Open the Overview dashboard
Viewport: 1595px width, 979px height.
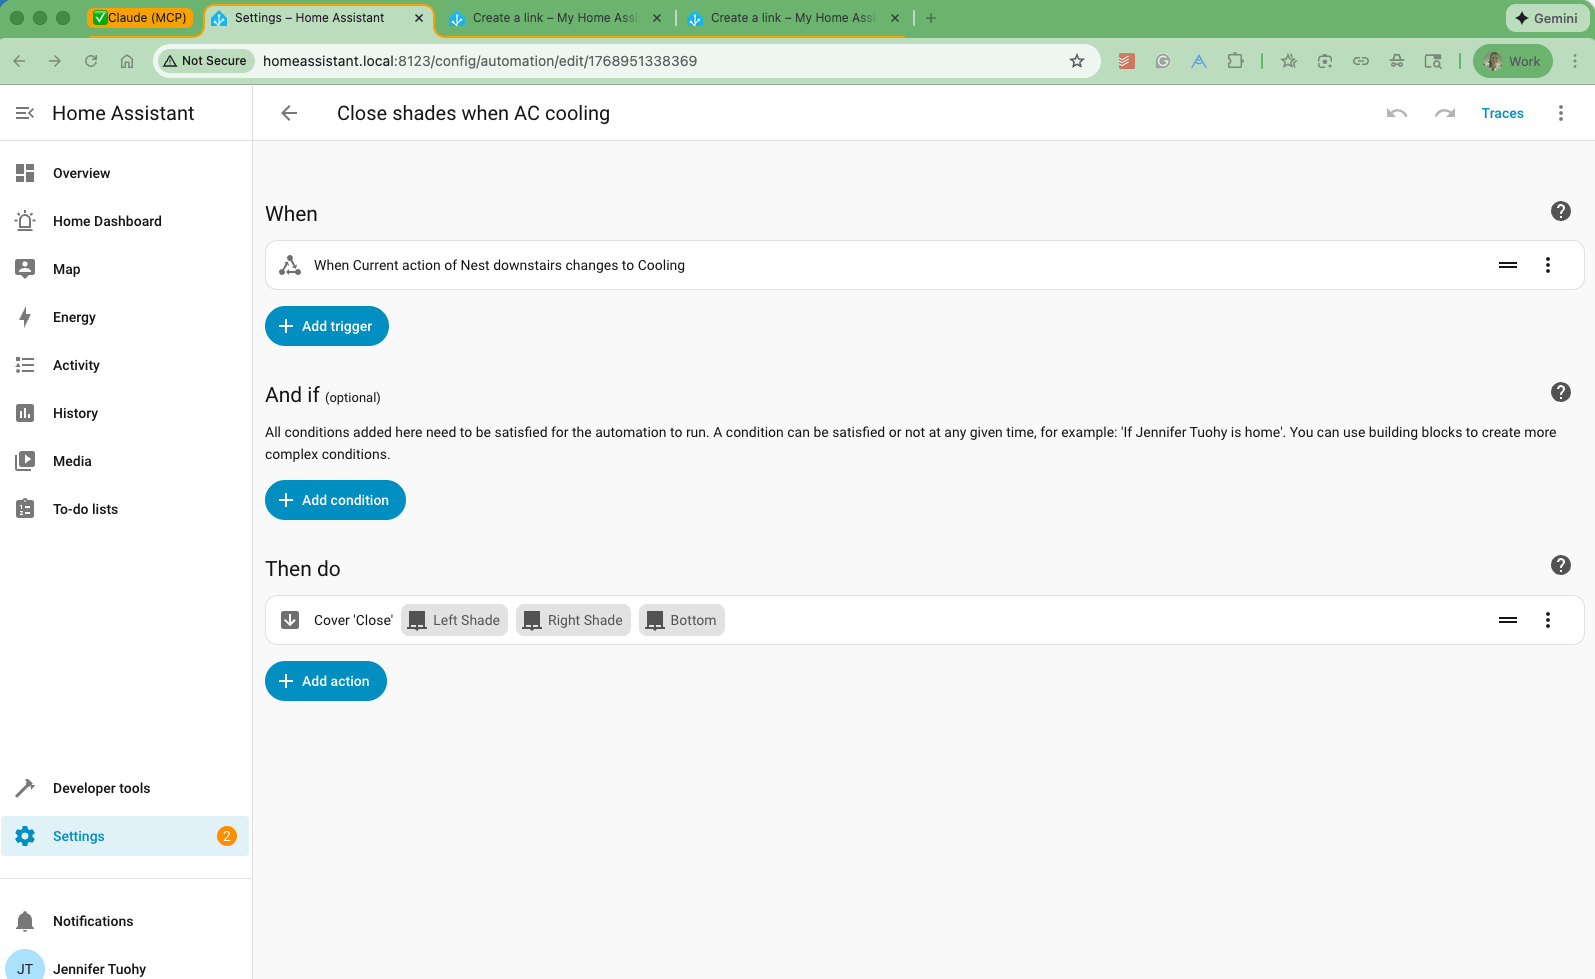125,173
